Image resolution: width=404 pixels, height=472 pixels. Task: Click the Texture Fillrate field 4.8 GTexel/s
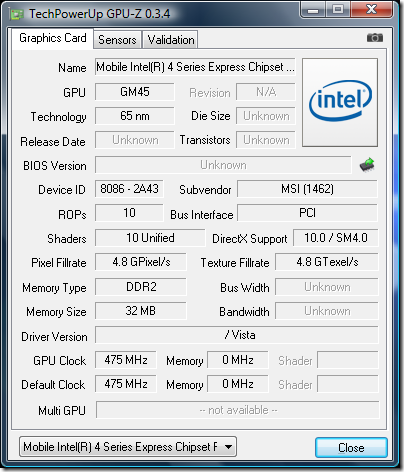click(327, 262)
